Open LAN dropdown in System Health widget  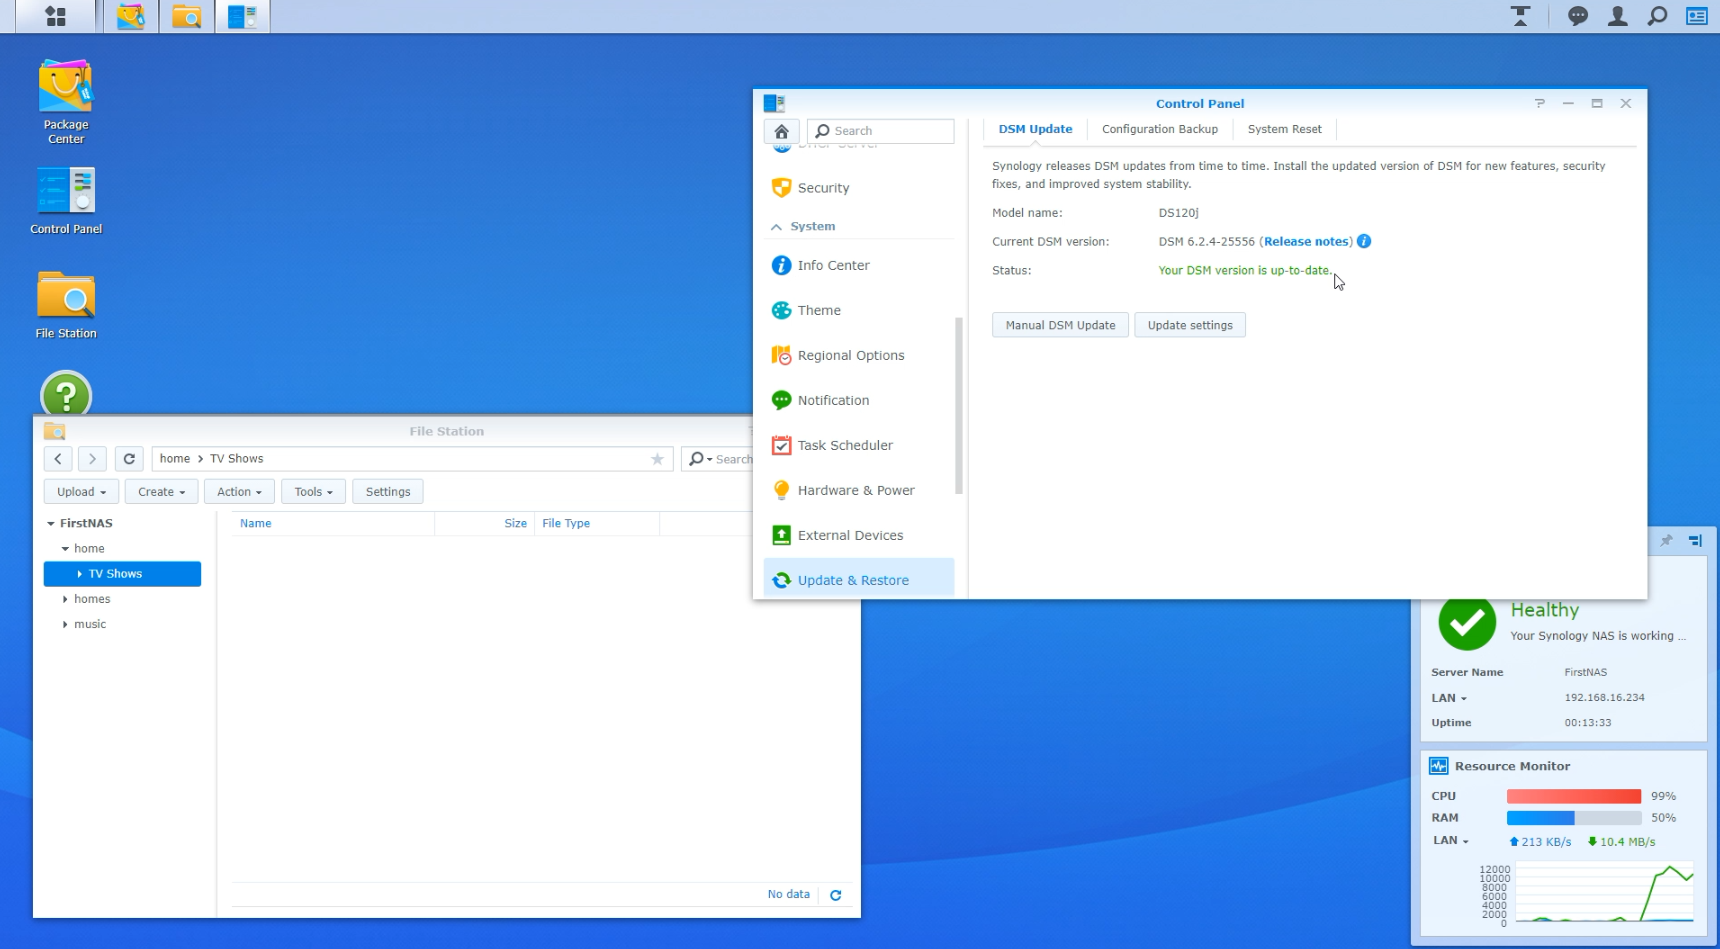tap(1449, 698)
